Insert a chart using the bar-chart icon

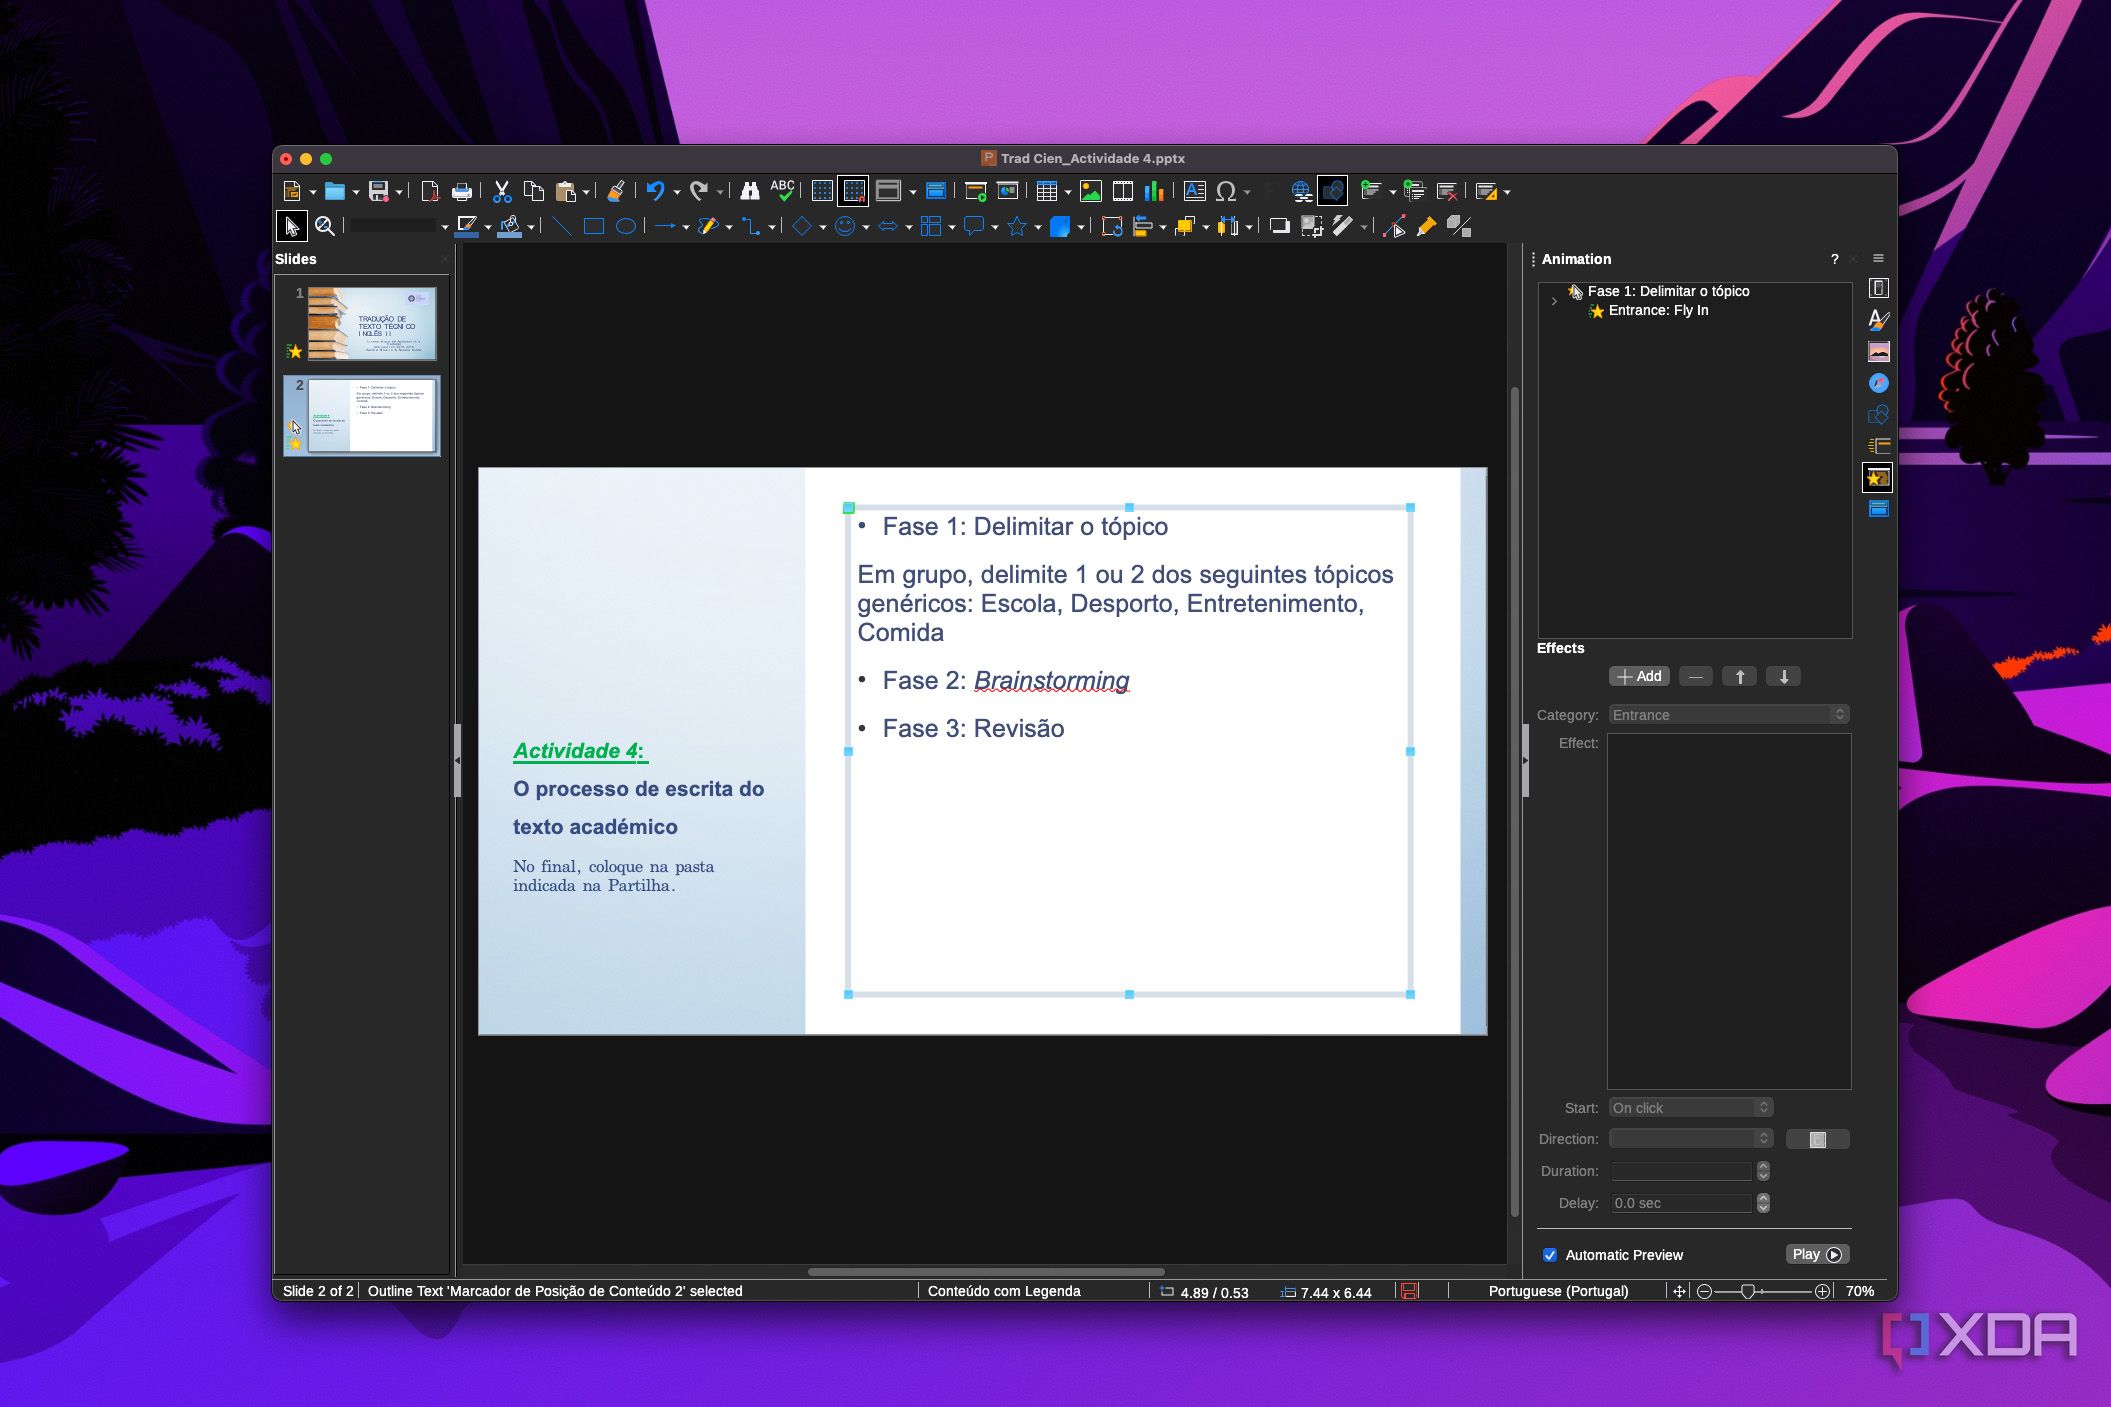[x=1154, y=191]
